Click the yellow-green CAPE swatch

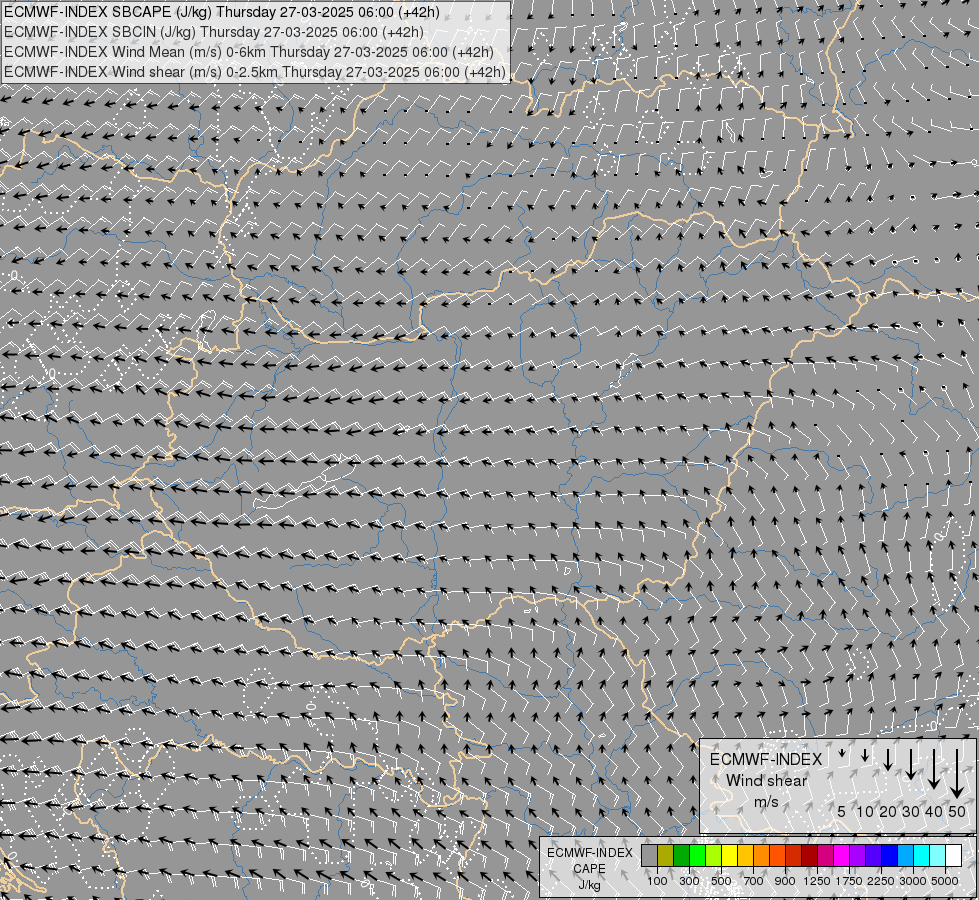(714, 856)
